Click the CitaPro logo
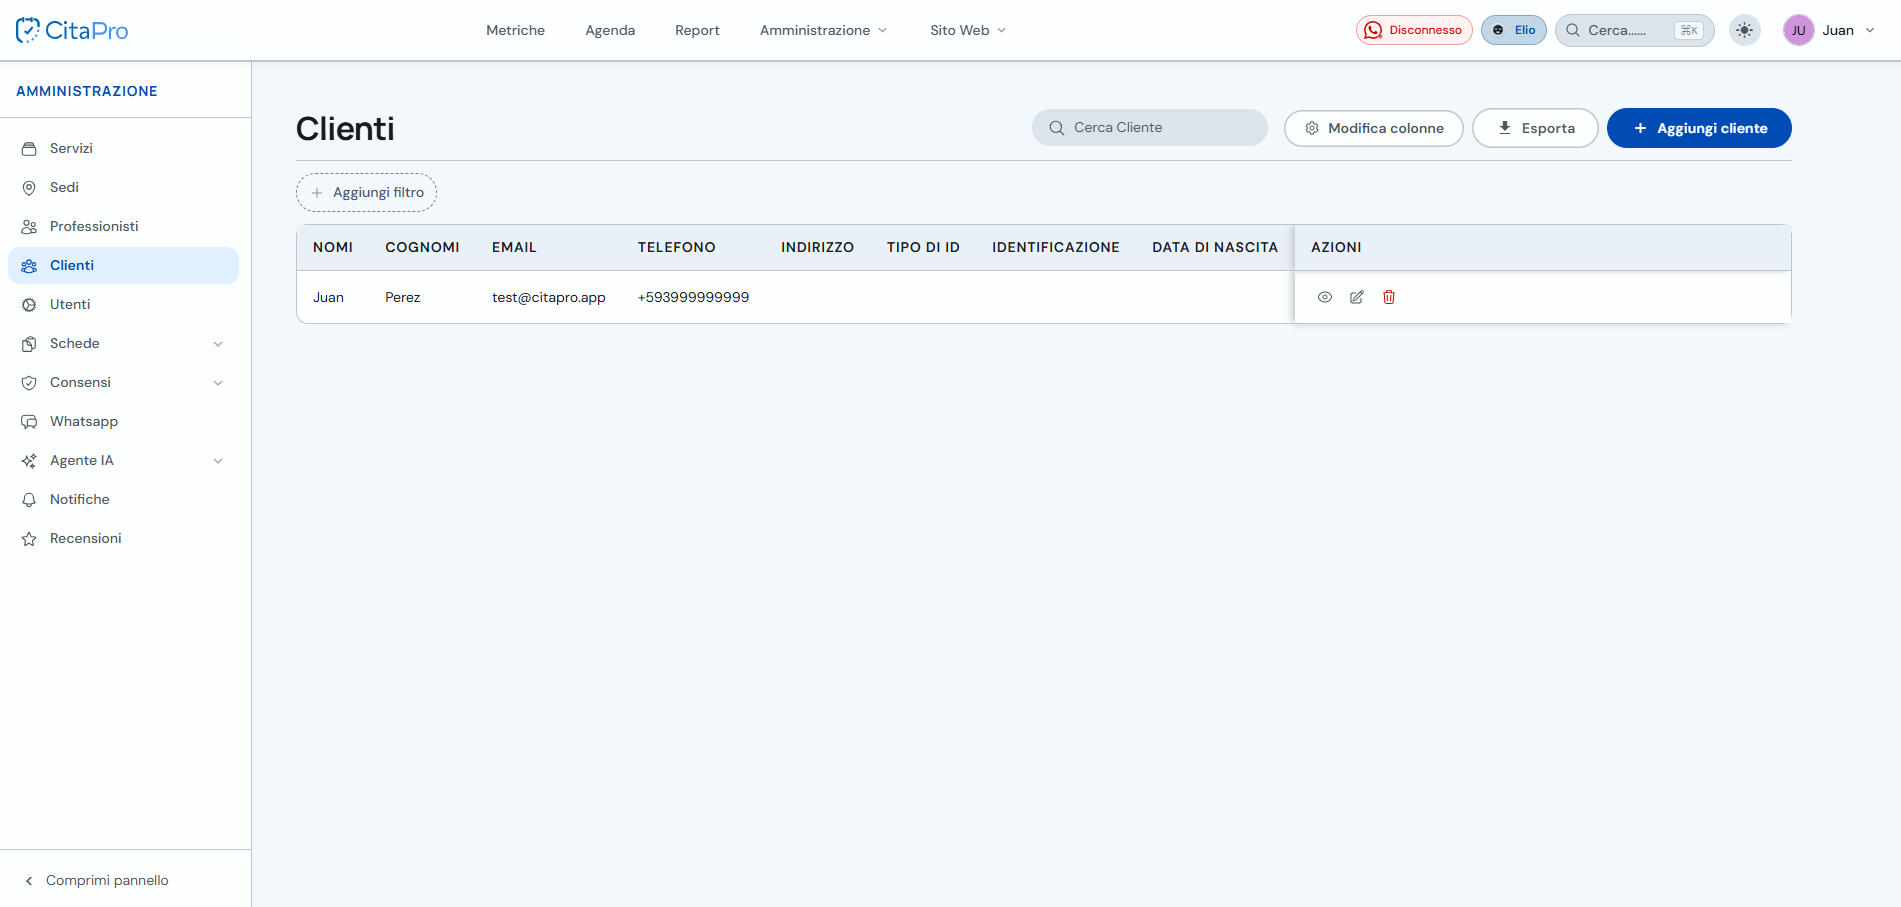1901x907 pixels. pyautogui.click(x=72, y=30)
